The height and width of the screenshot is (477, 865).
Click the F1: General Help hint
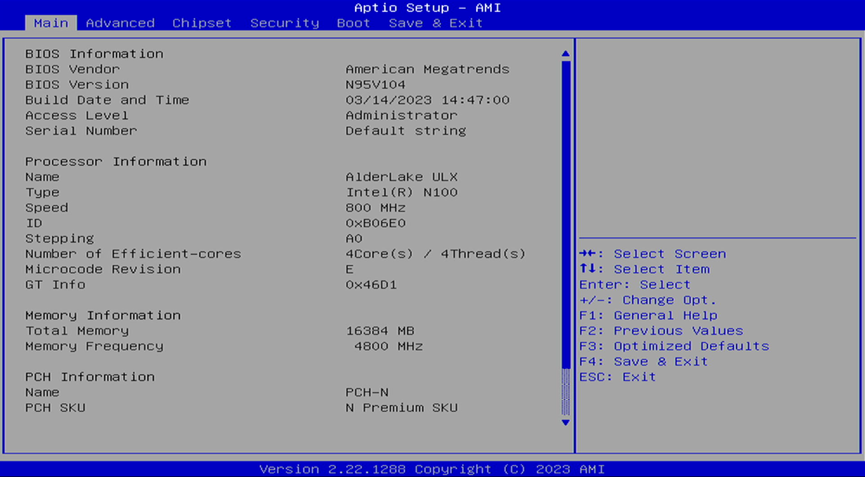tap(648, 315)
